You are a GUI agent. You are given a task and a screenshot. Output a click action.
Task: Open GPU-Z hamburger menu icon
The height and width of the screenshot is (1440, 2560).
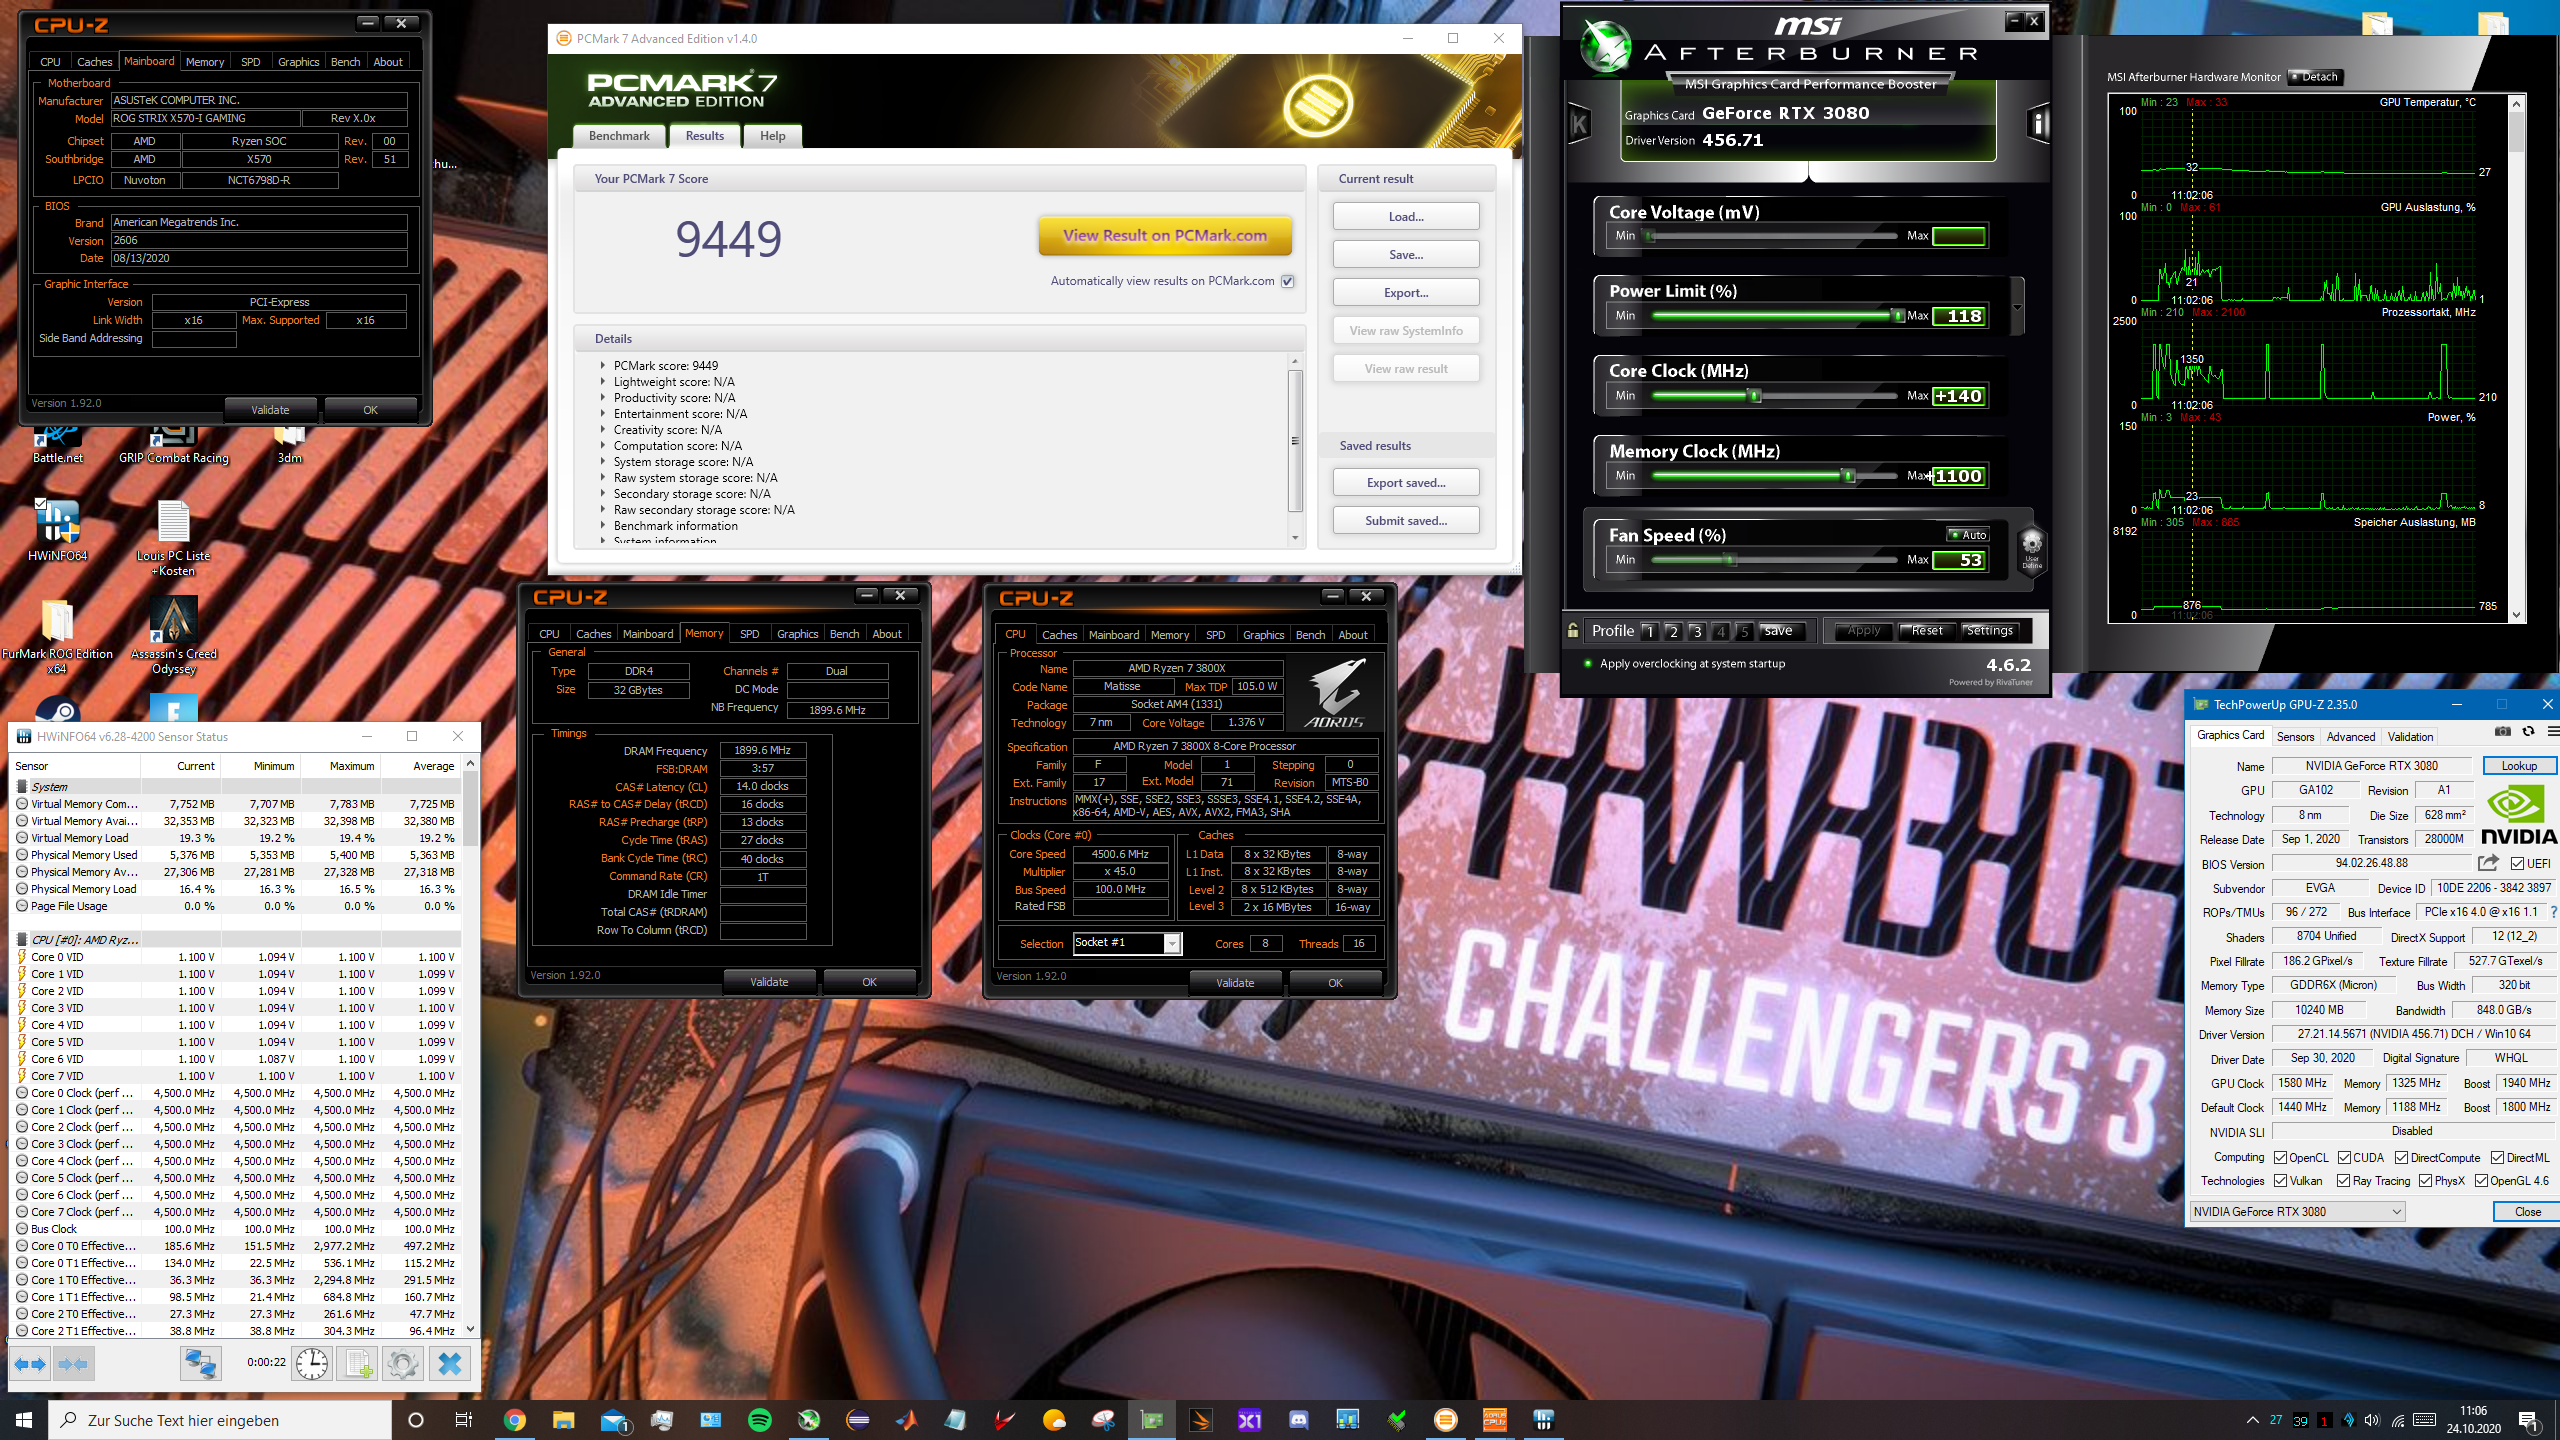tap(2552, 732)
